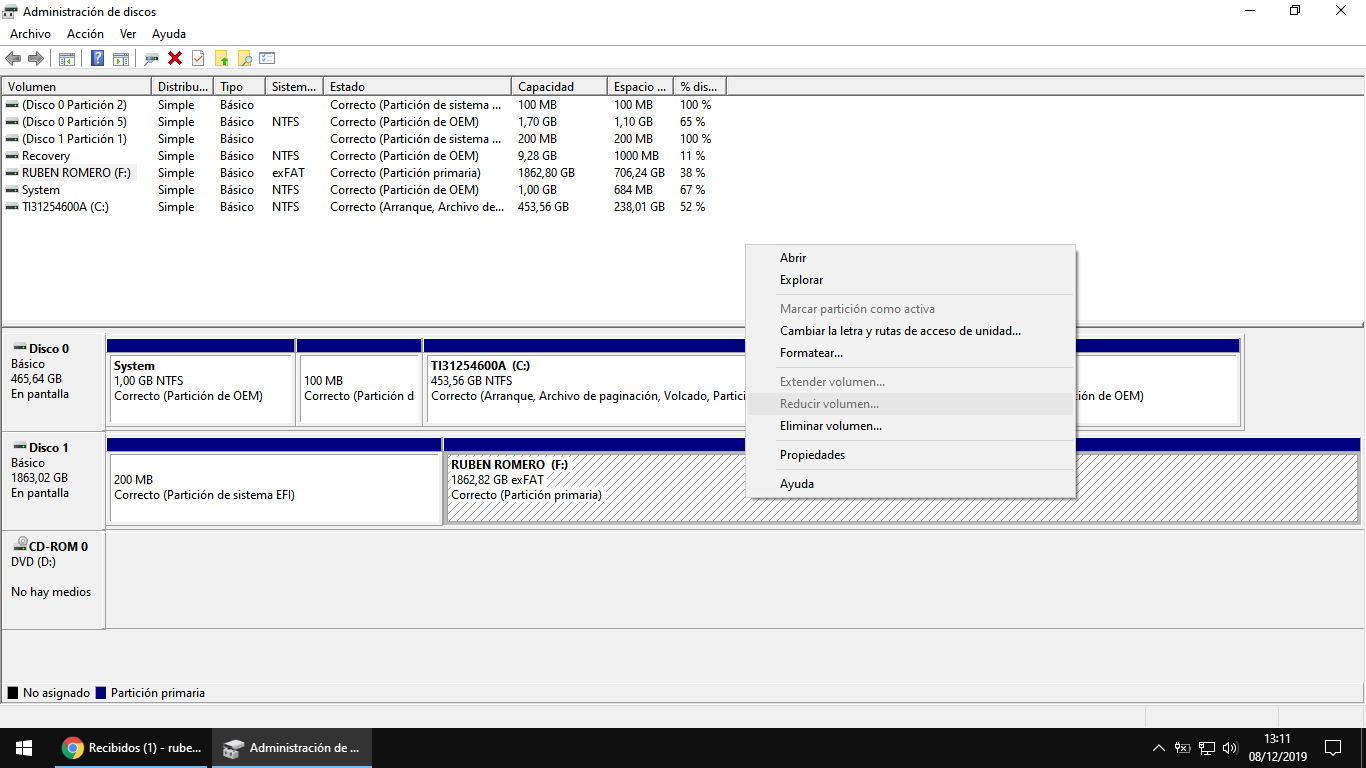The width and height of the screenshot is (1366, 768).
Task: Click the 453,56 GB capacity cell
Action: 543,207
